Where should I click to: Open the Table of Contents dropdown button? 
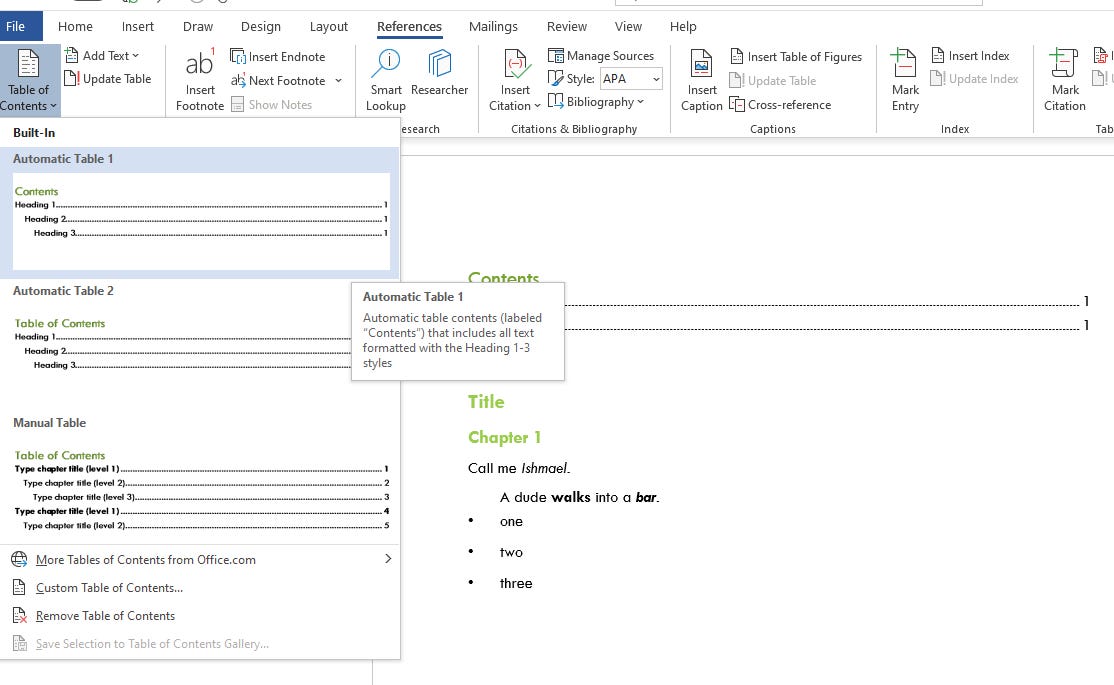pyautogui.click(x=29, y=80)
